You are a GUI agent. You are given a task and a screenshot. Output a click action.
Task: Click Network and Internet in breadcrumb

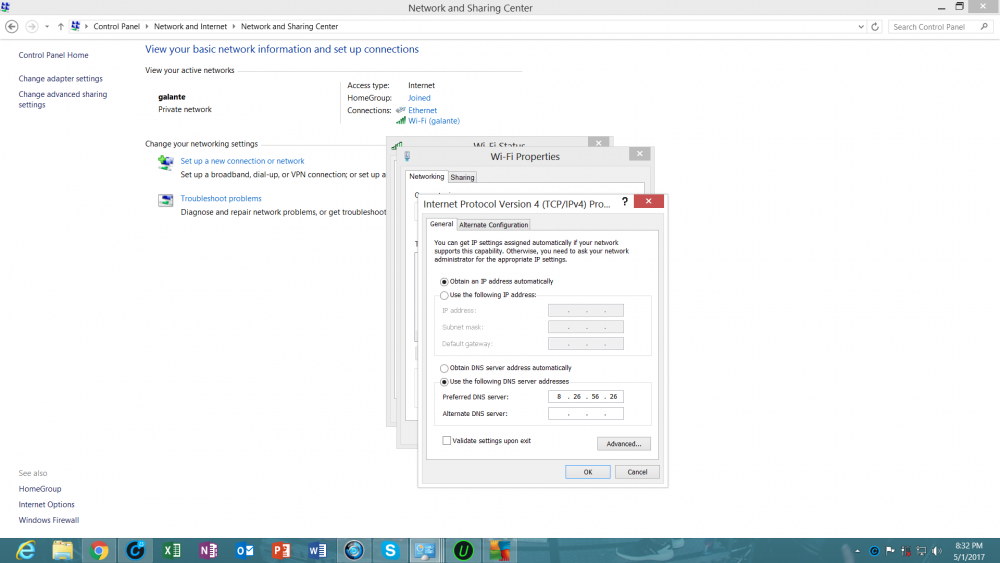tap(190, 27)
